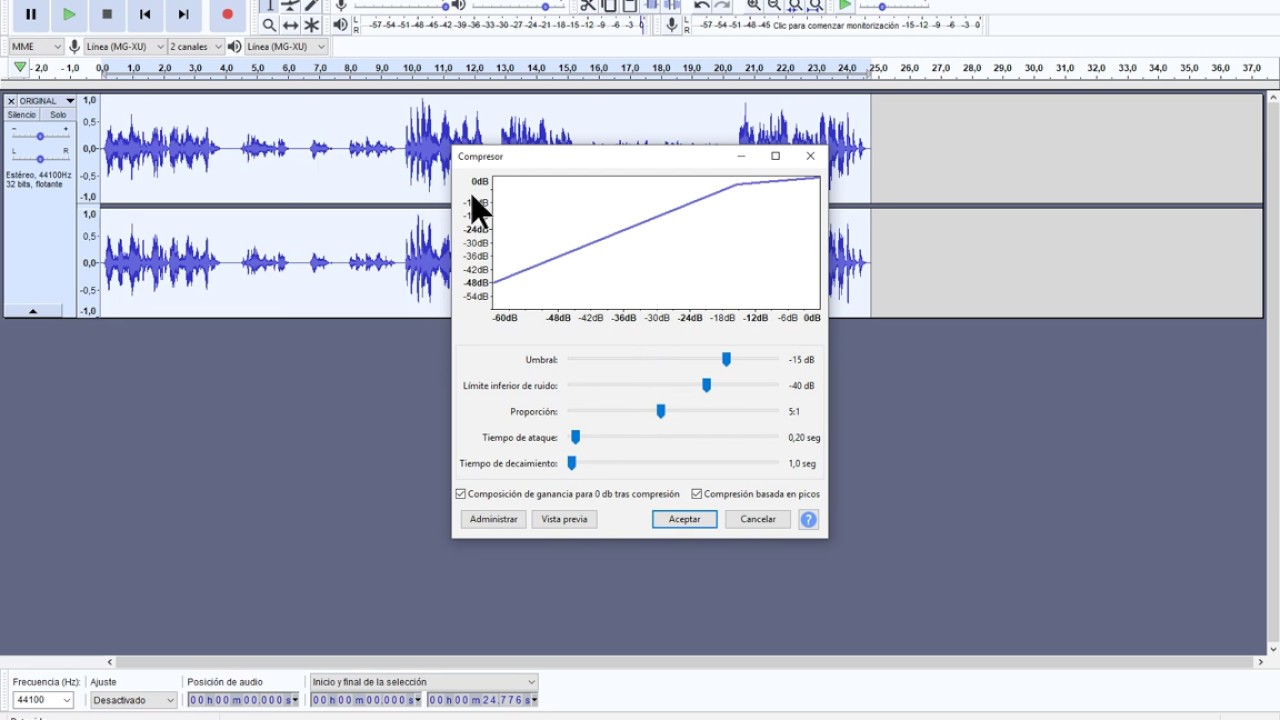Click the Fit selection to width icon

(795, 5)
